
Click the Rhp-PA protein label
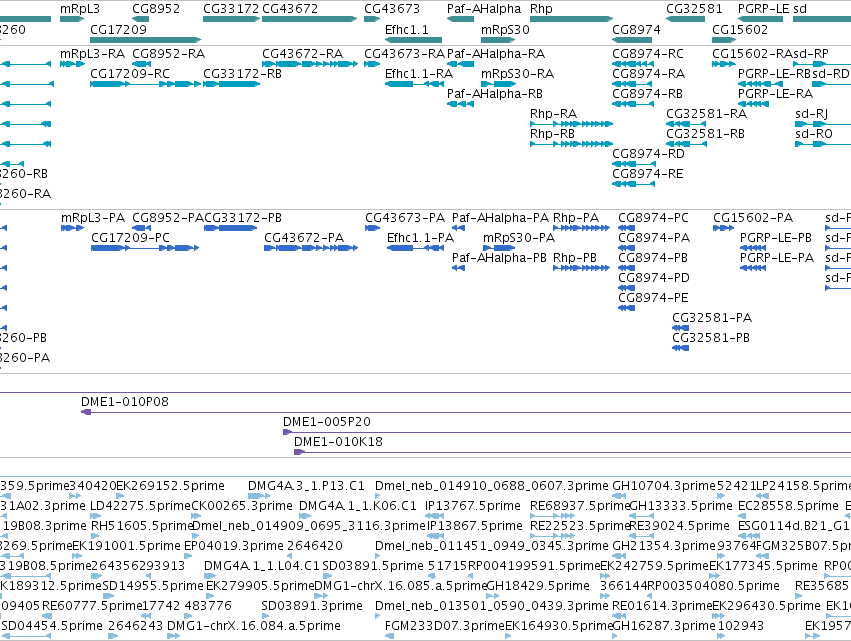576,218
